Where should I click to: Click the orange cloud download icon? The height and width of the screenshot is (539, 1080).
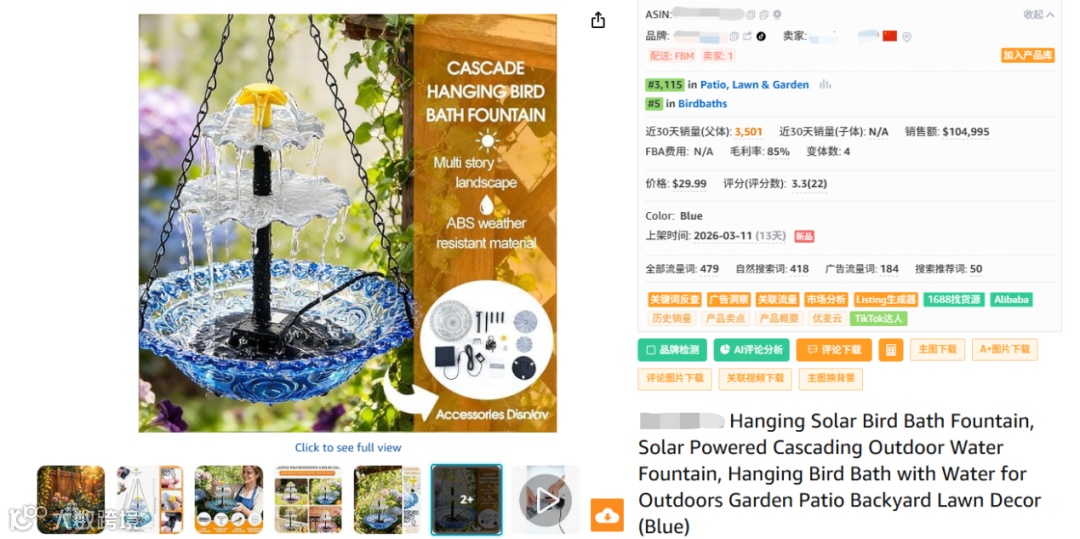point(608,515)
